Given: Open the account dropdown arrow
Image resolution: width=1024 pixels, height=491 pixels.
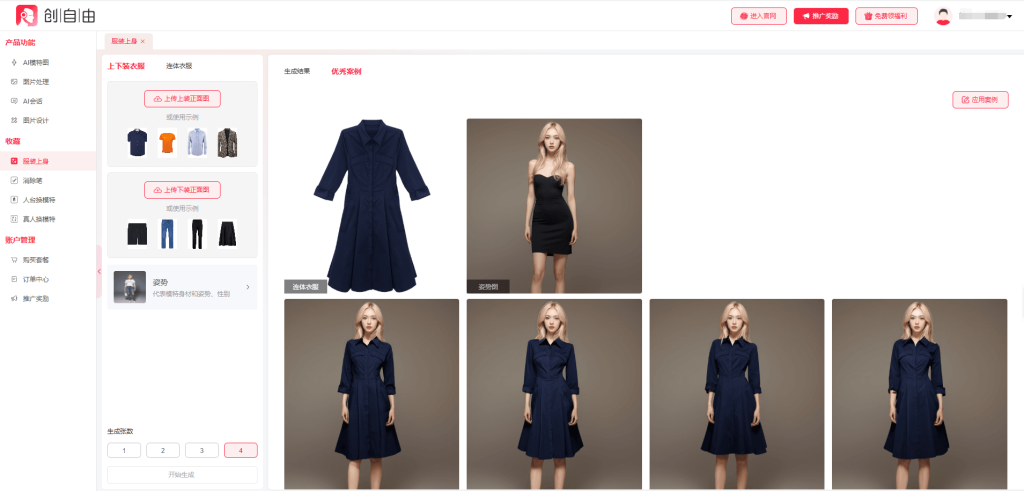Looking at the screenshot, I should [x=1009, y=17].
